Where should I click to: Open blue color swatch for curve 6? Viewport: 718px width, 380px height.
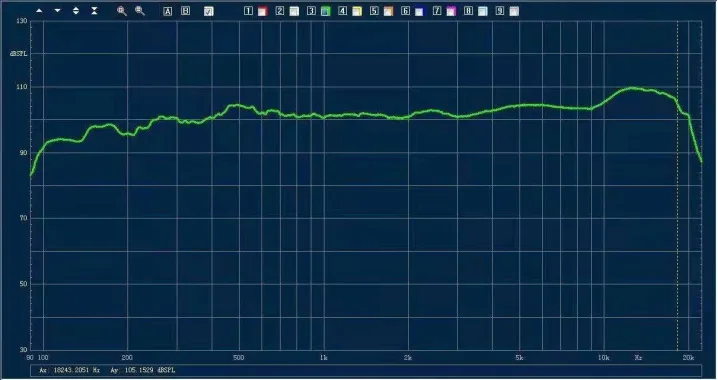coord(419,11)
